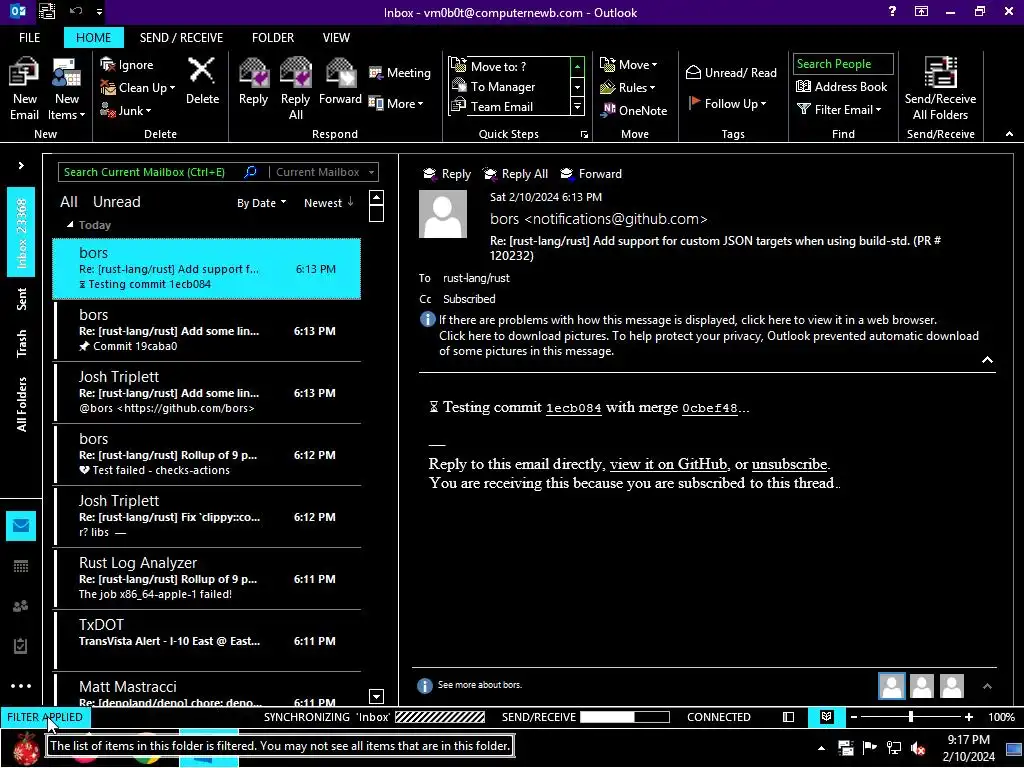This screenshot has width=1024, height=768.
Task: Open the Tasks navigation icon
Action: click(21, 646)
